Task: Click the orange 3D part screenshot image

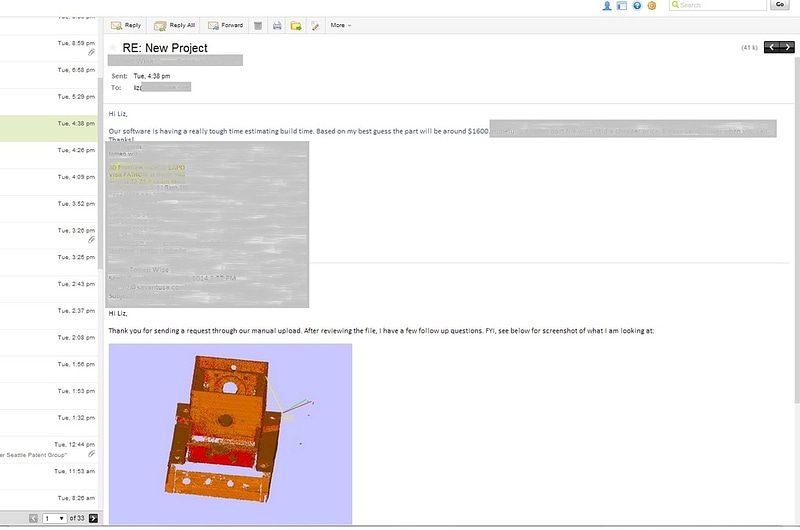Action: click(230, 433)
